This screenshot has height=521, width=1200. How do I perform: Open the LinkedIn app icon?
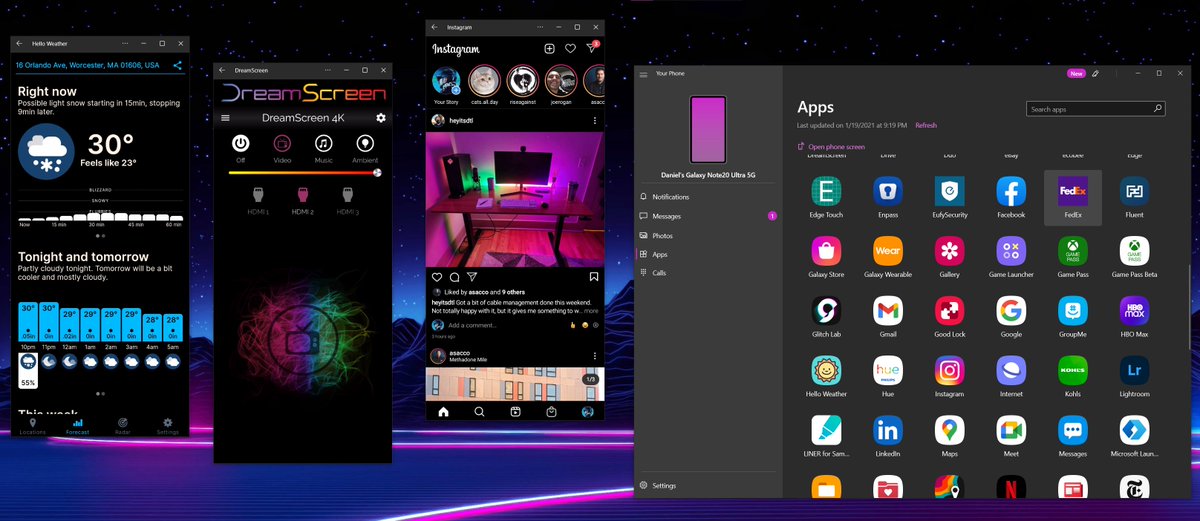coord(887,430)
